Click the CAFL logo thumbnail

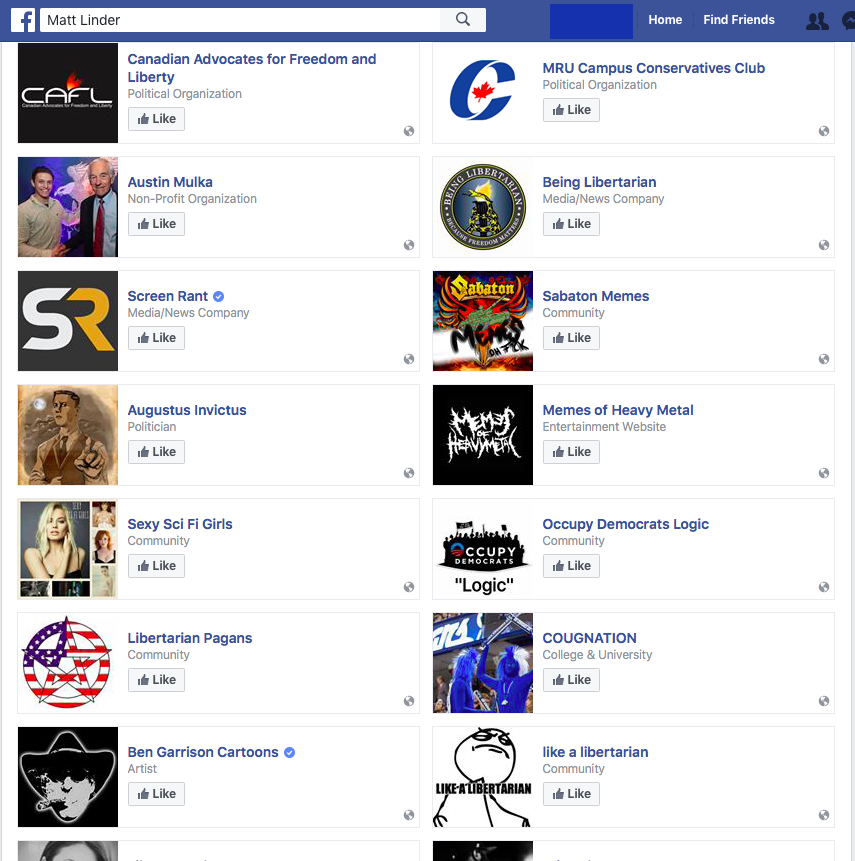[68, 93]
